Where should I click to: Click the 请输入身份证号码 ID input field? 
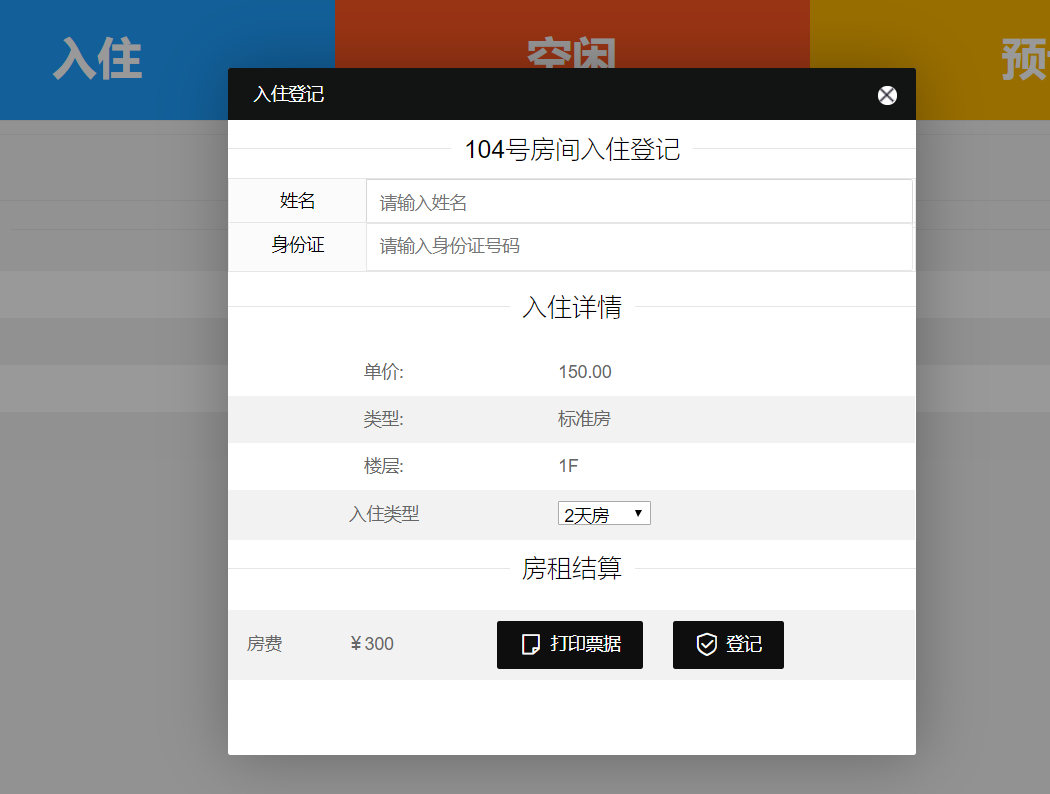(639, 246)
